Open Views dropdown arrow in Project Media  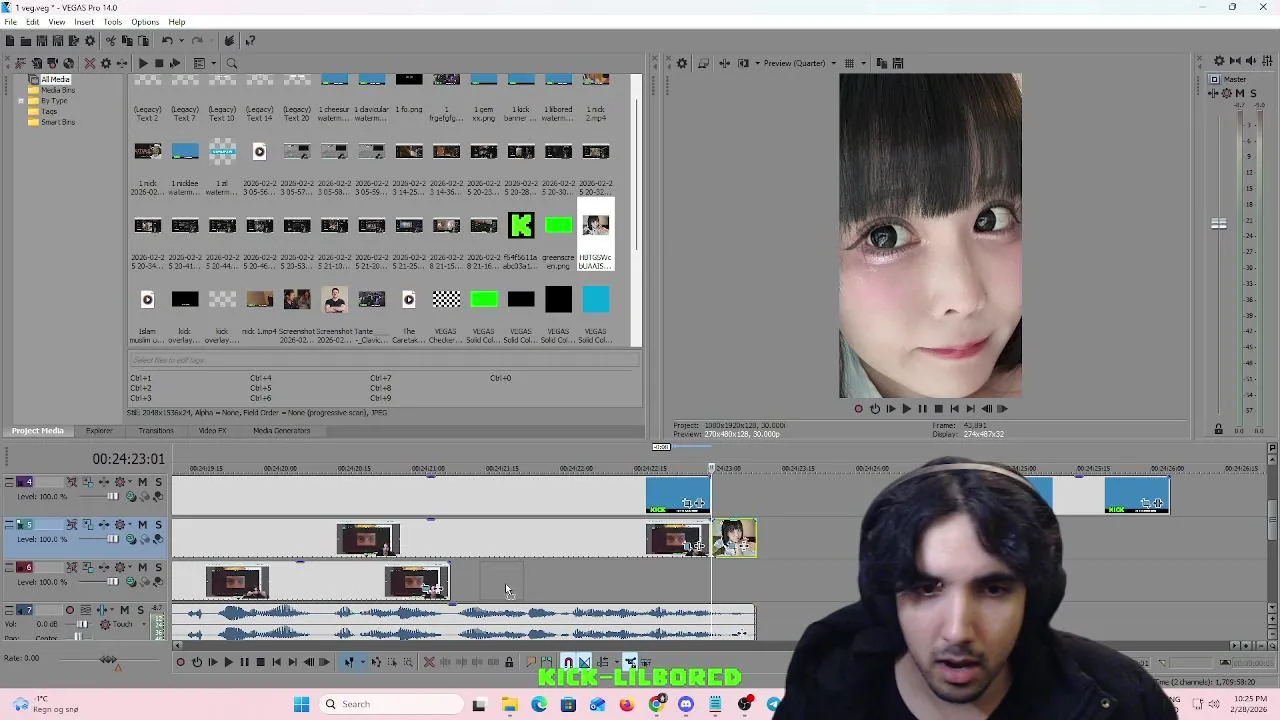tap(214, 63)
